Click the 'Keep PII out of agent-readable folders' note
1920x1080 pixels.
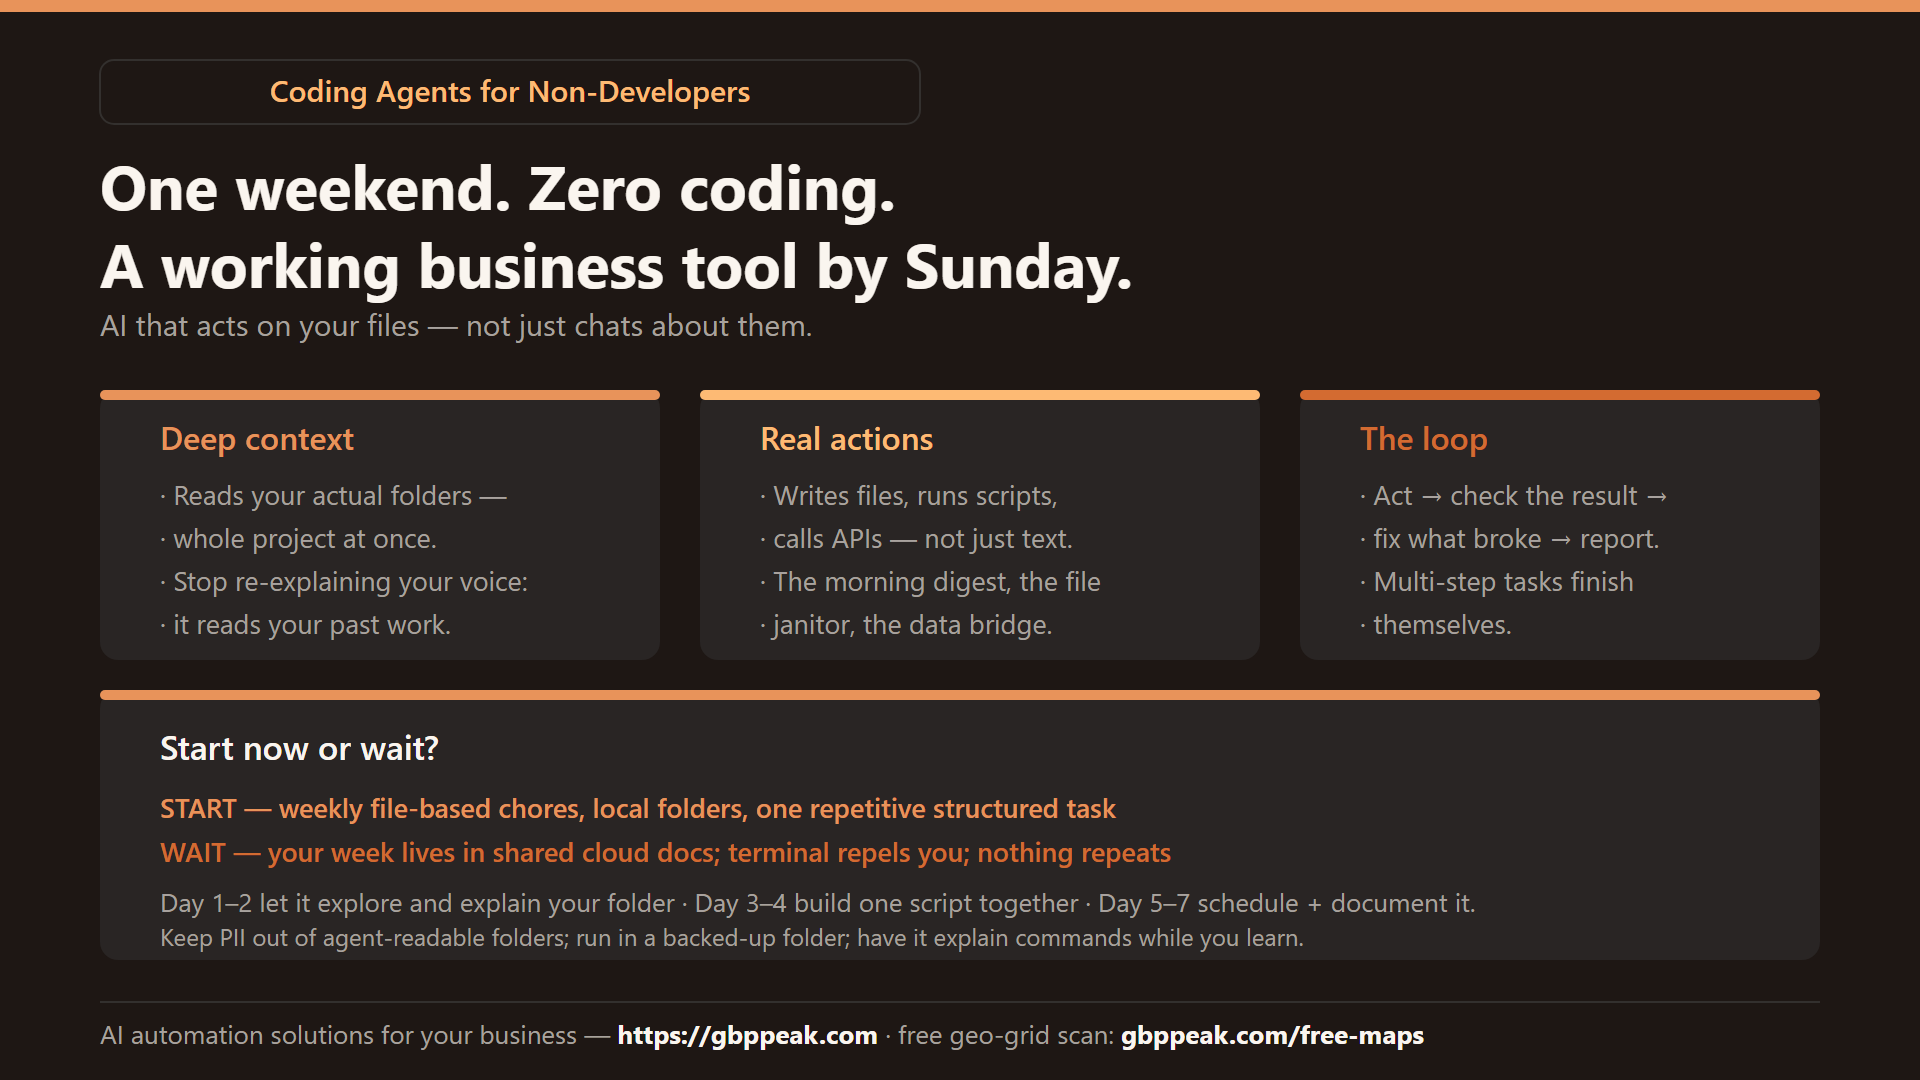[x=732, y=938]
